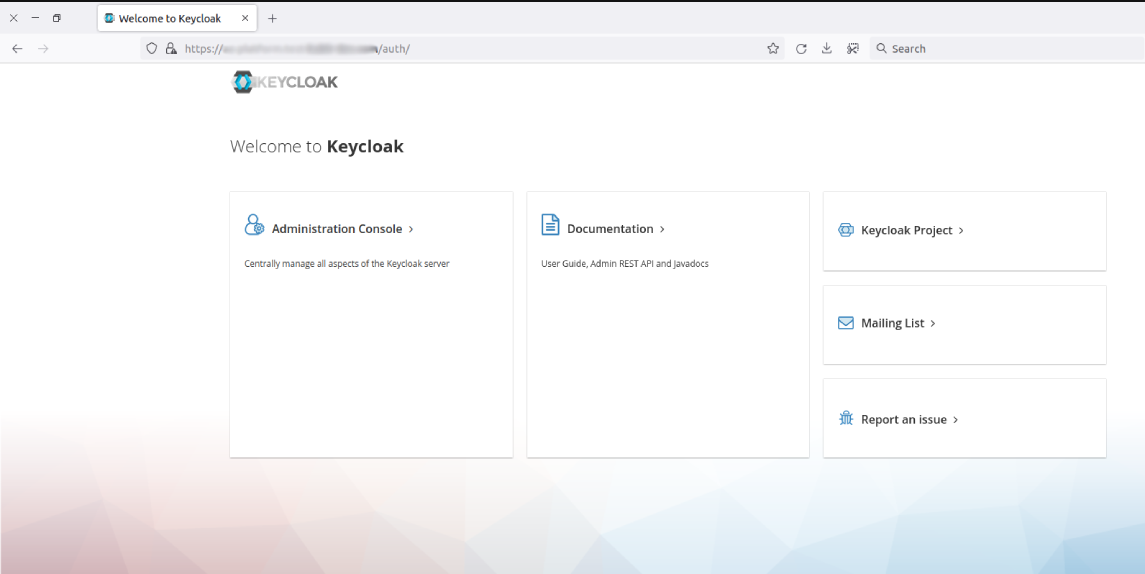Click the magnifier icon in Search box
Image resolution: width=1145 pixels, height=574 pixels.
[x=881, y=48]
